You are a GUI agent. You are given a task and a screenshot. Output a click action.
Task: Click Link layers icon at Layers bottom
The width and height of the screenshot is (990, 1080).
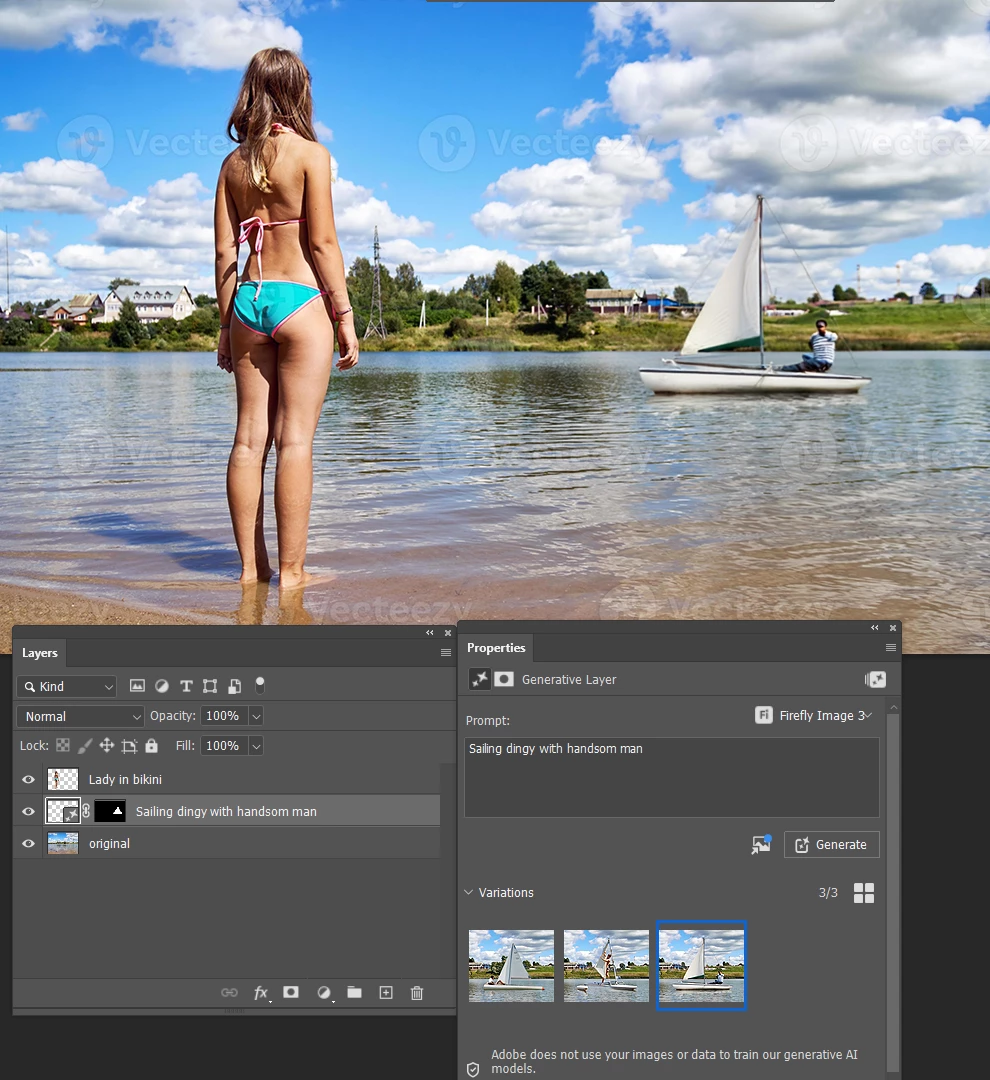tap(229, 993)
